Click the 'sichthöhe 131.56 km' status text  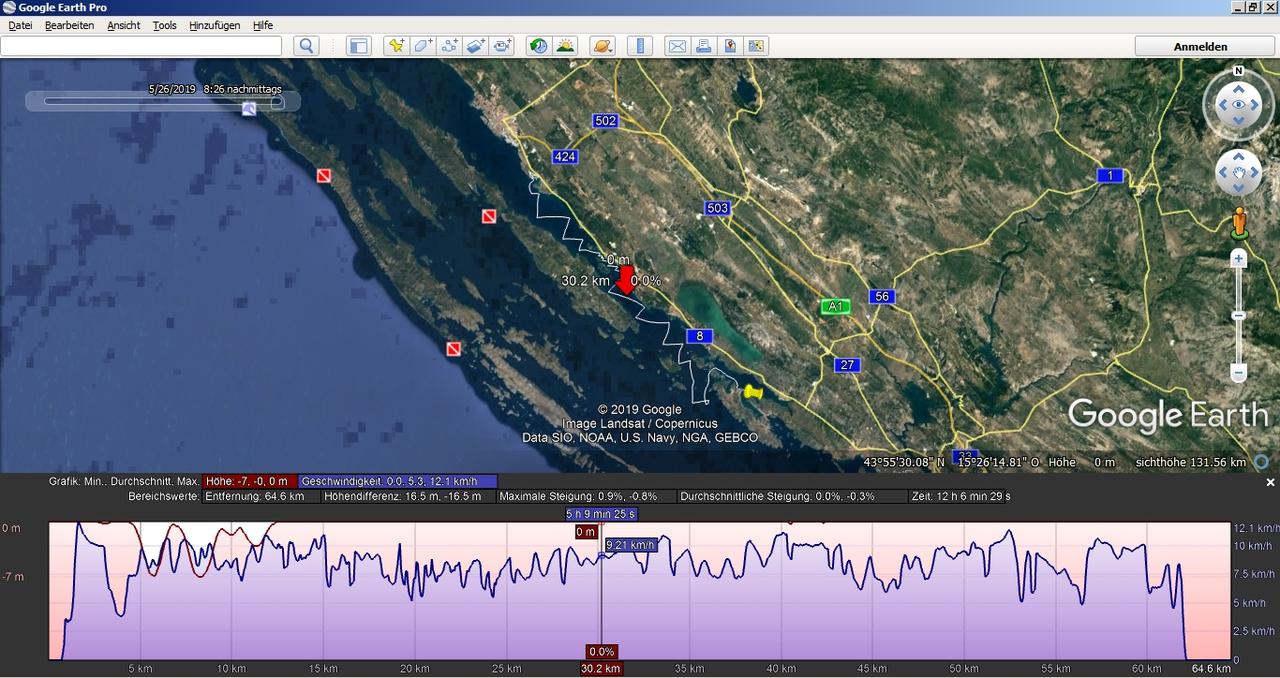[1191, 462]
